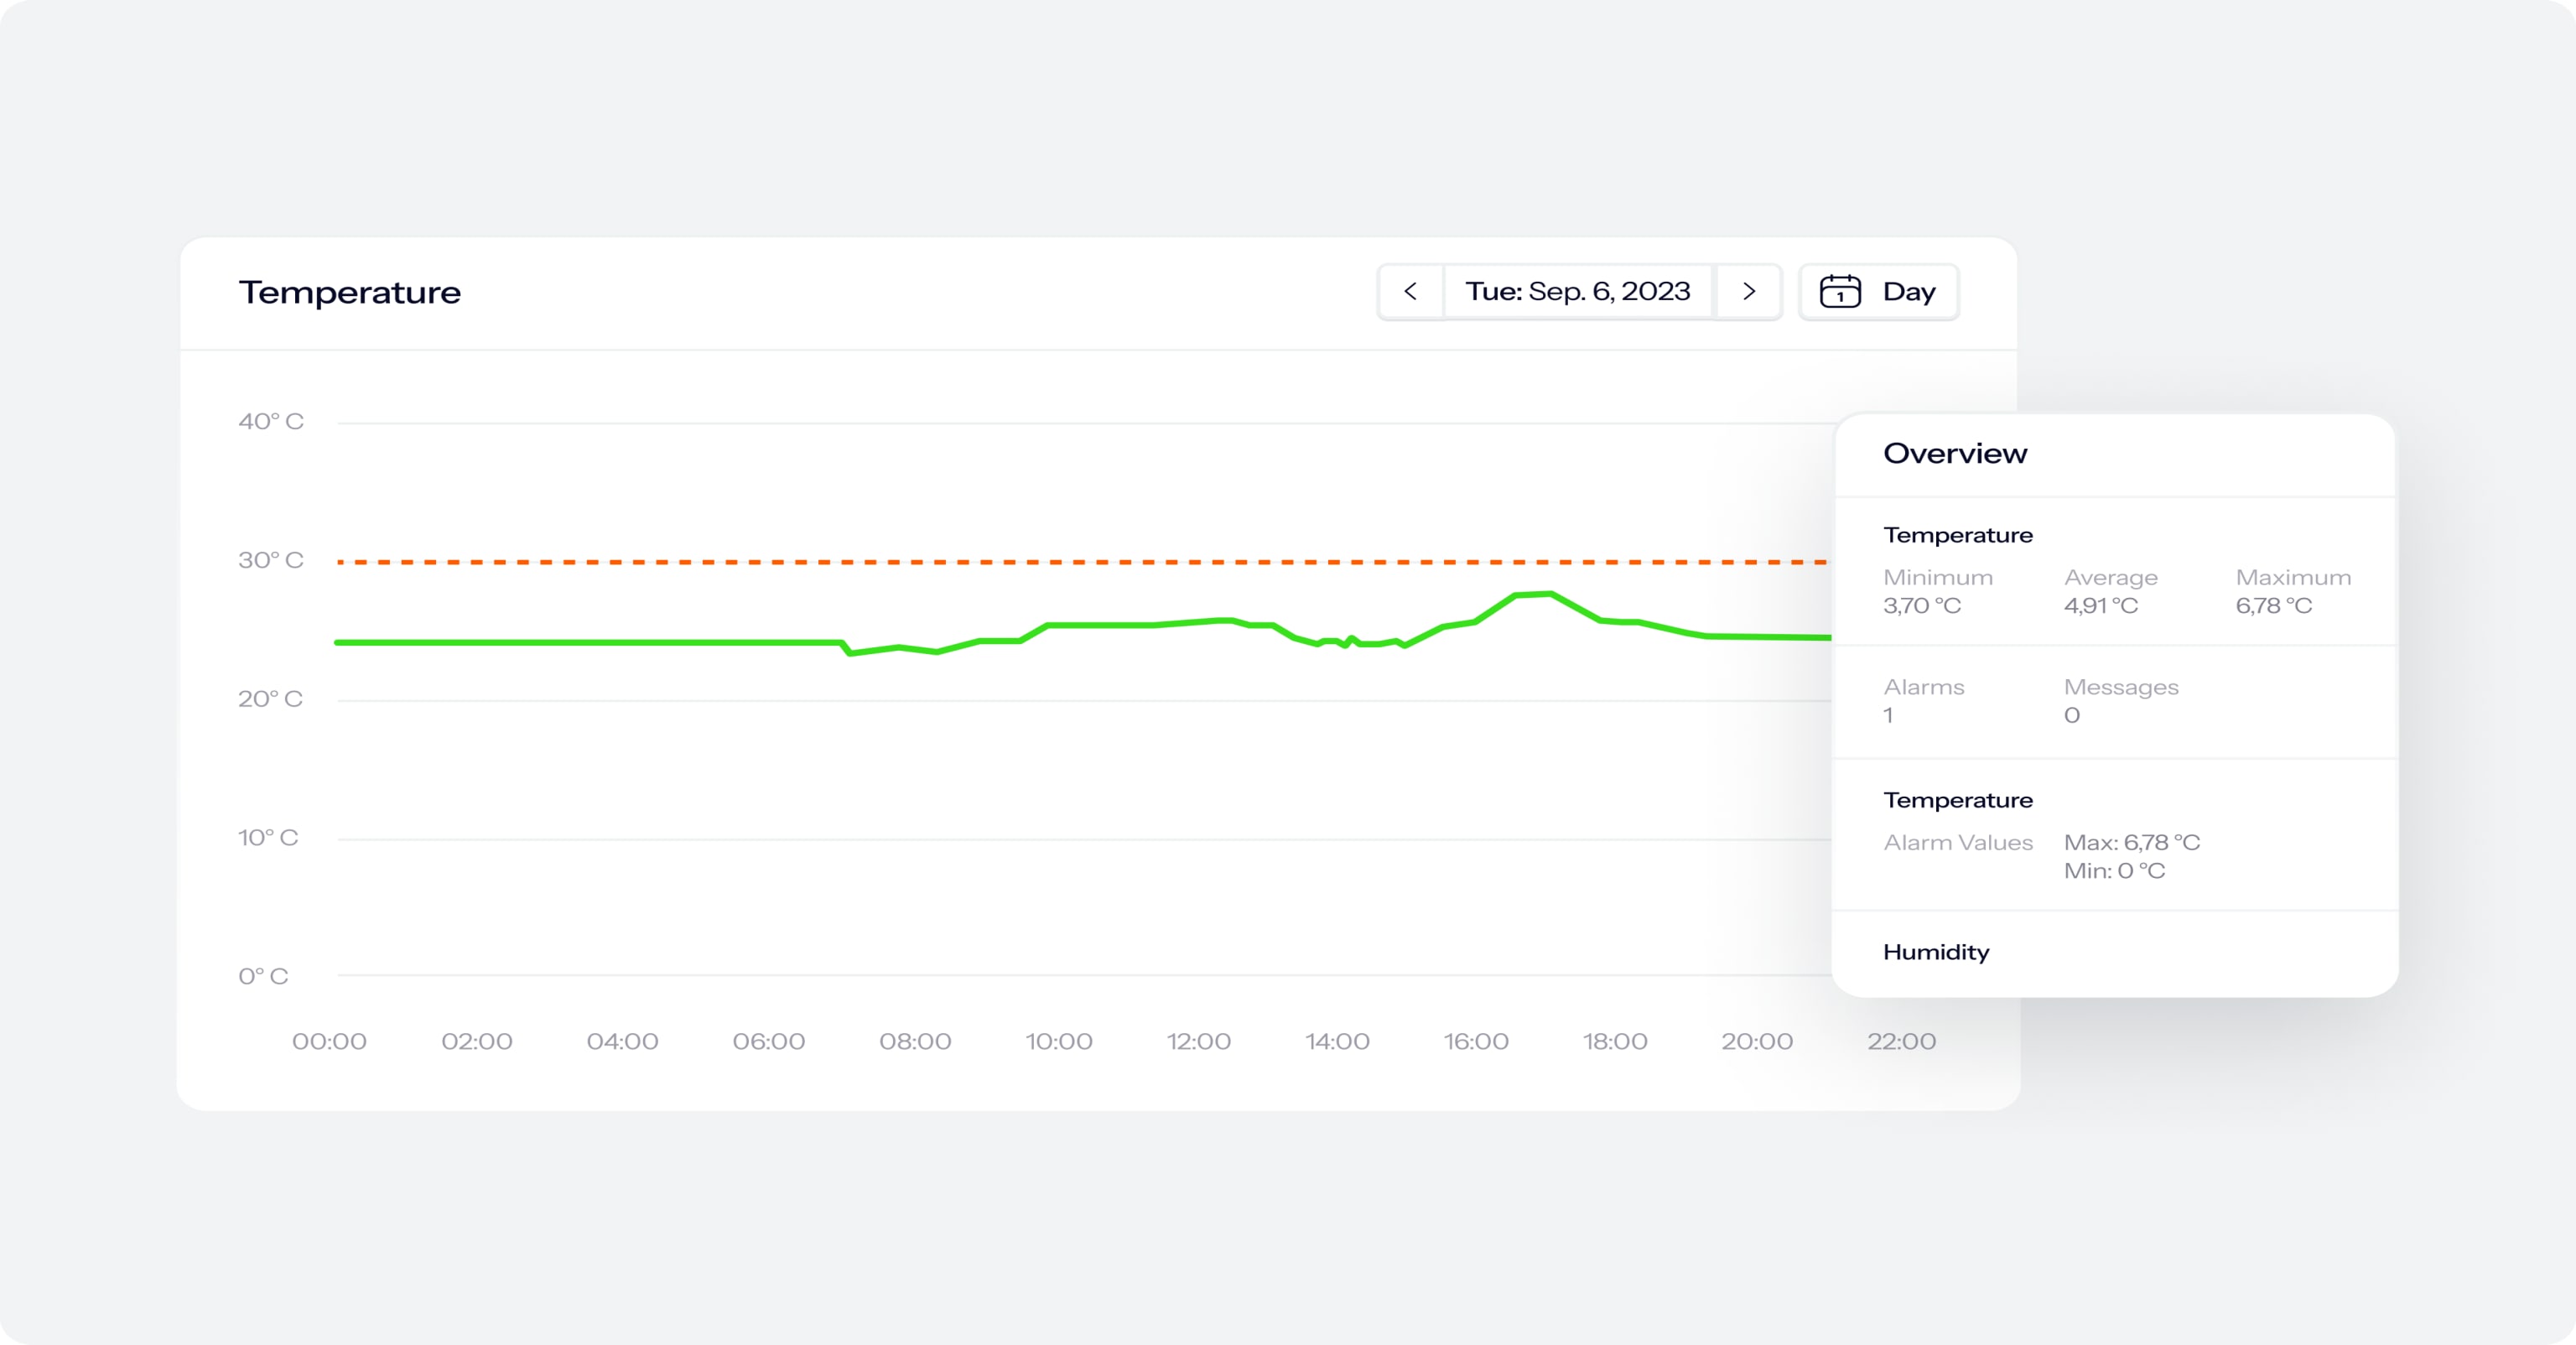Select the Temperature chart title
Viewport: 2576px width, 1345px height.
[349, 291]
